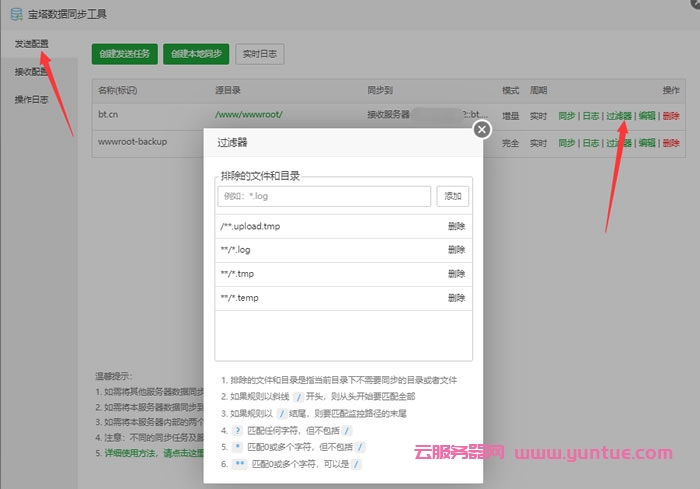Click red 删除 on the bt.cn row
700x489 pixels.
pyautogui.click(x=670, y=115)
